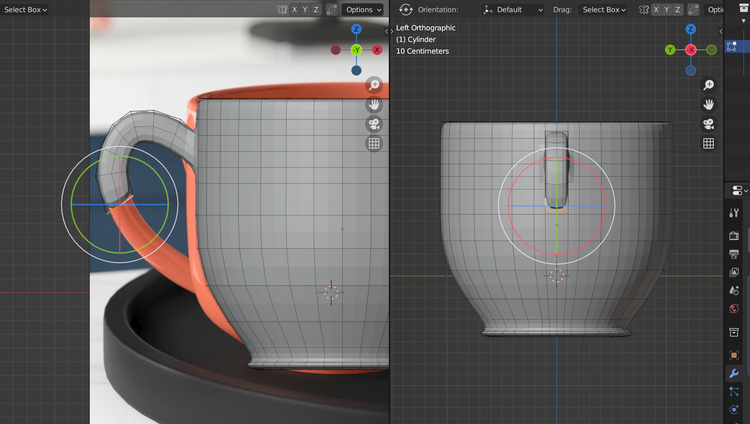Image resolution: width=750 pixels, height=424 pixels.
Task: Open the Options dropdown in left viewport
Action: (x=362, y=9)
